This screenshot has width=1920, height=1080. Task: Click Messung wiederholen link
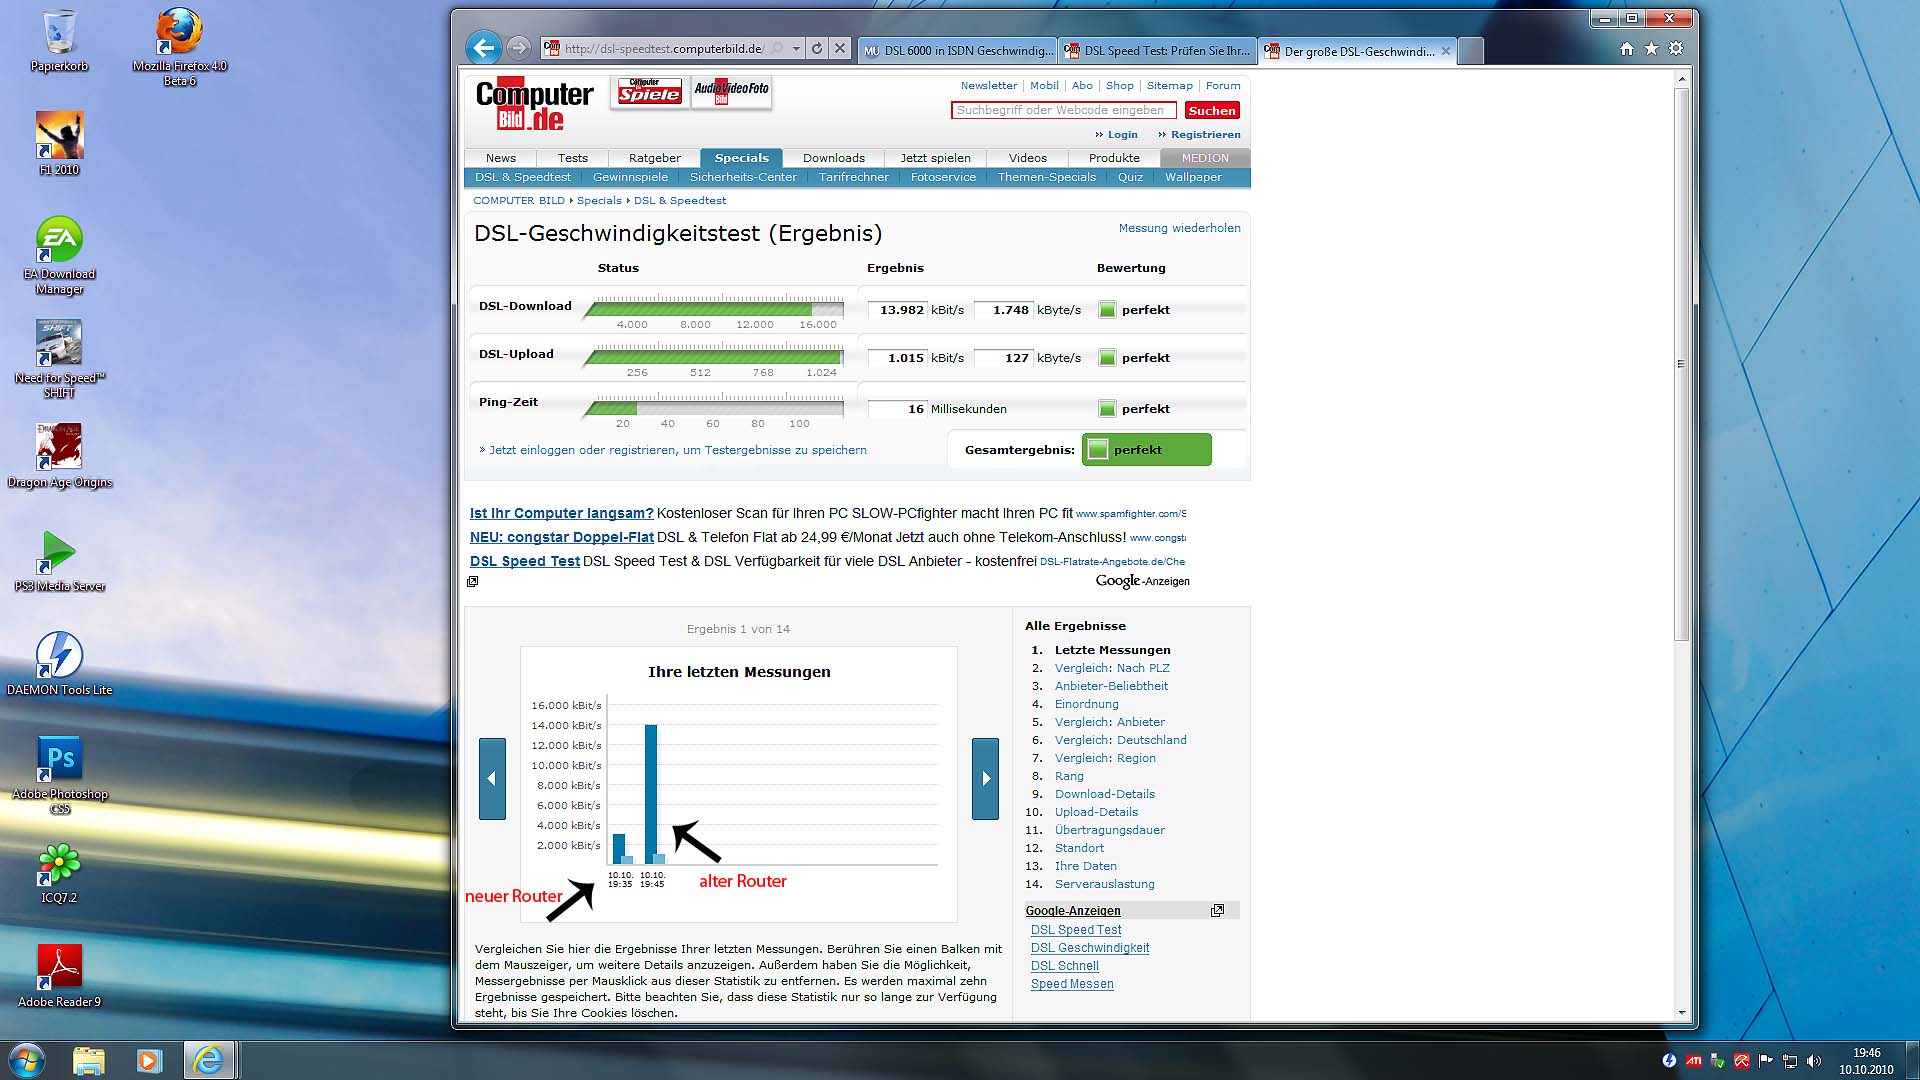pos(1179,228)
